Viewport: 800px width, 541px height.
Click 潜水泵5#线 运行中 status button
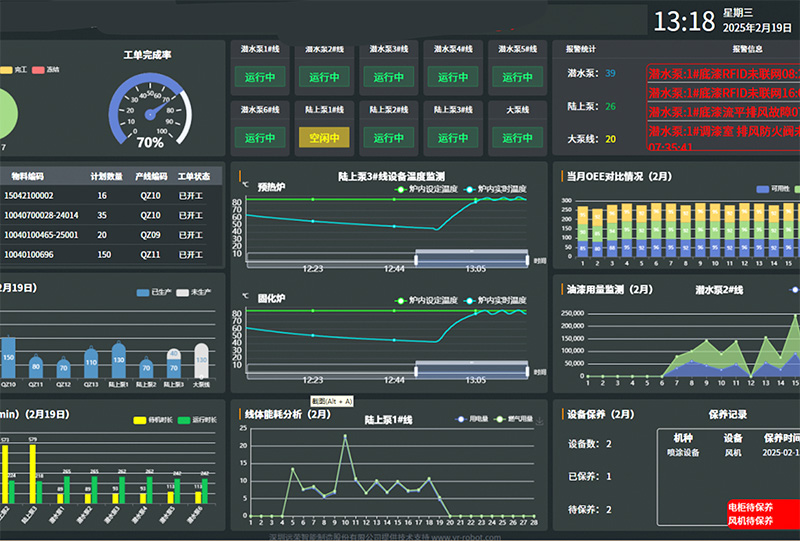(x=517, y=77)
